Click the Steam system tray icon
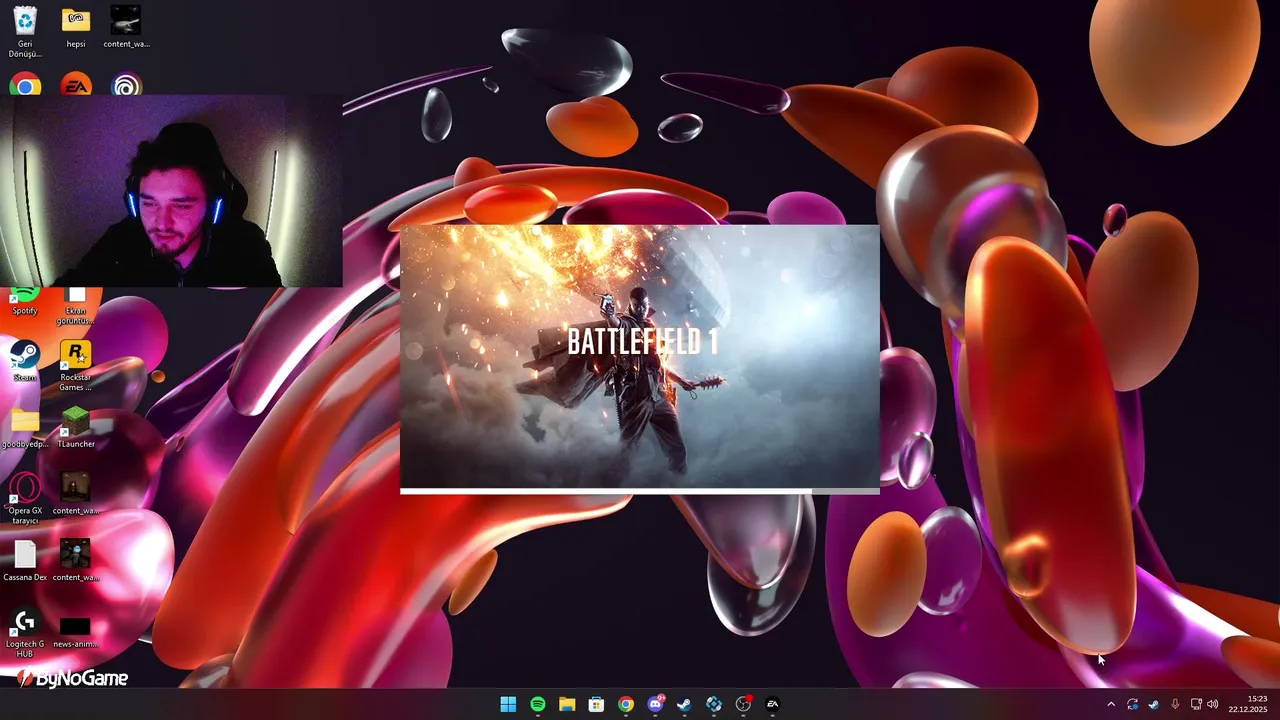1280x720 pixels. pos(1153,704)
